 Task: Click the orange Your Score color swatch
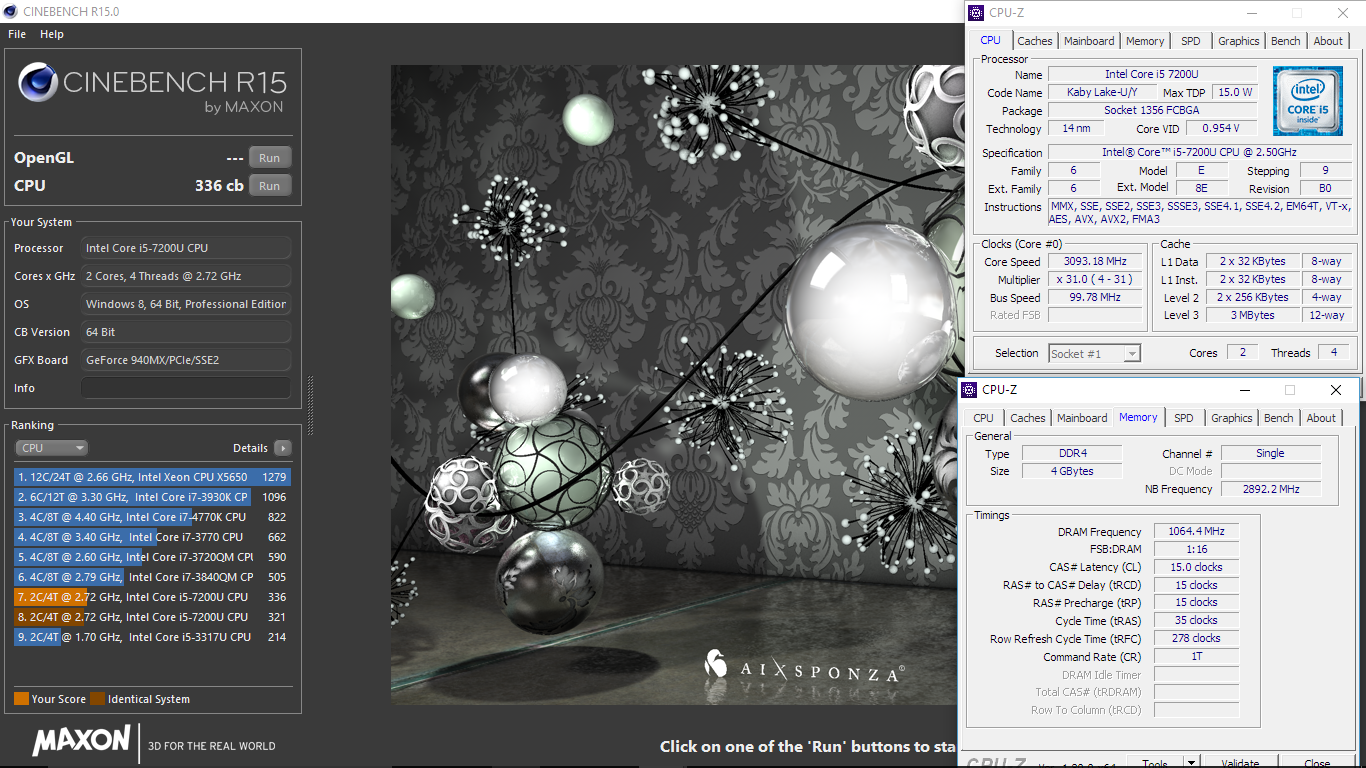(x=21, y=699)
